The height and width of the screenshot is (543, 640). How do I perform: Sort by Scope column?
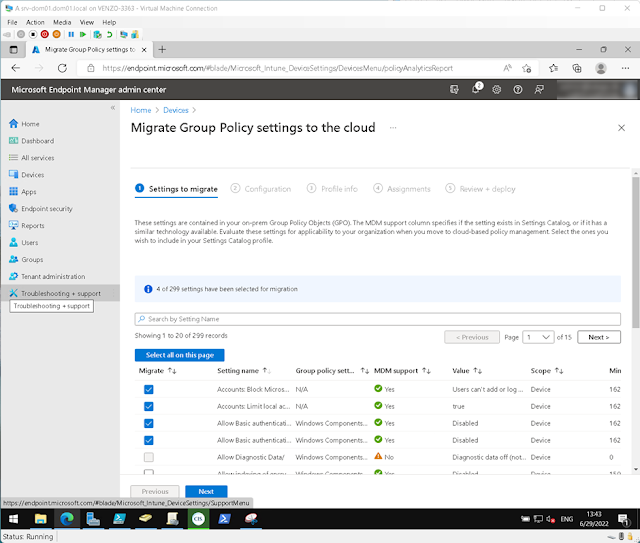[x=547, y=371]
